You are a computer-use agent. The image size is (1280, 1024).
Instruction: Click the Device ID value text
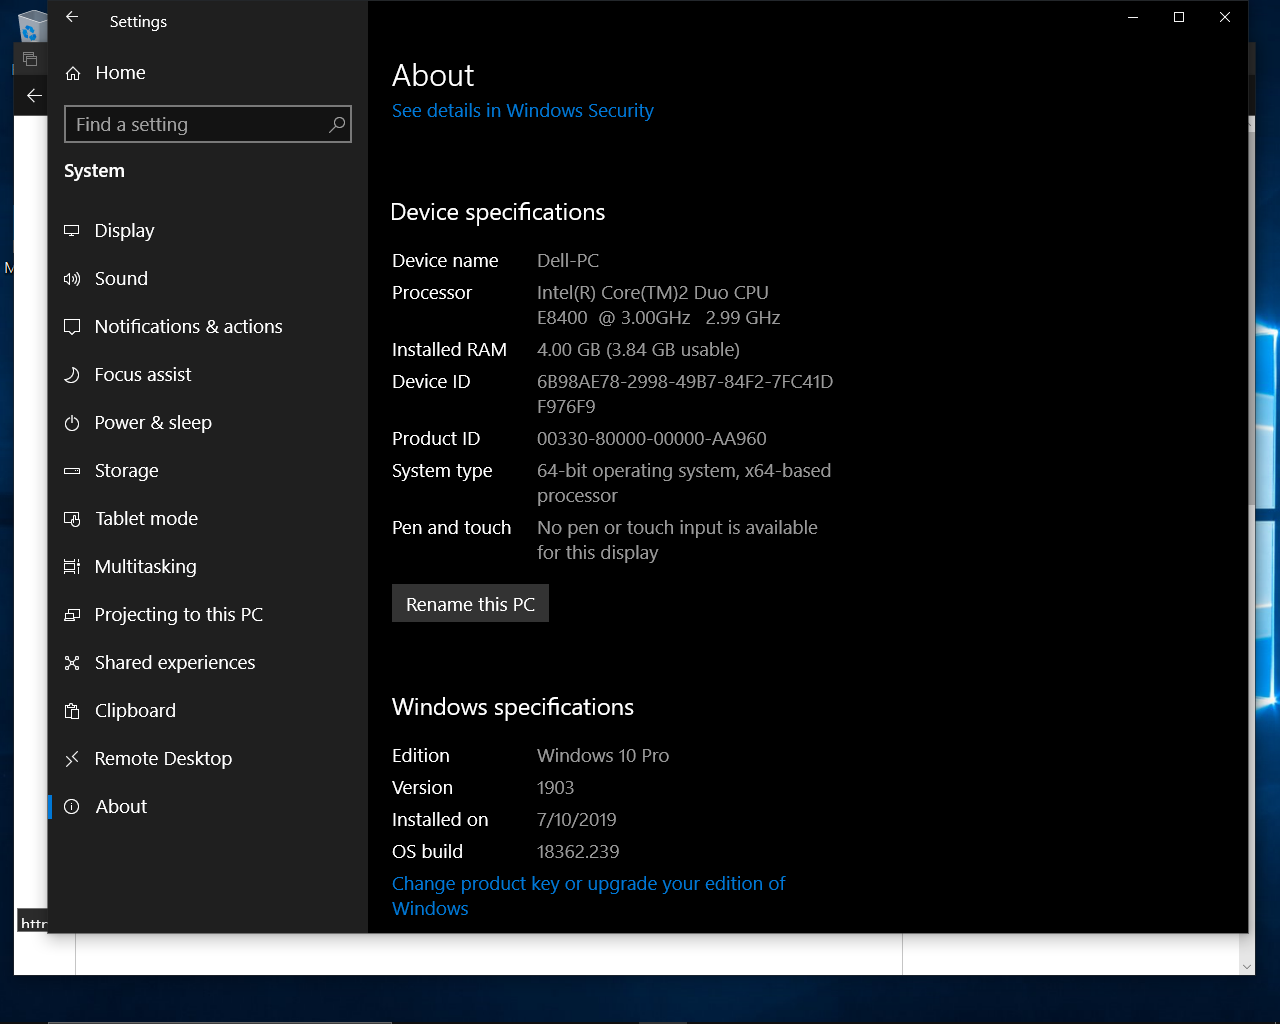(685, 394)
